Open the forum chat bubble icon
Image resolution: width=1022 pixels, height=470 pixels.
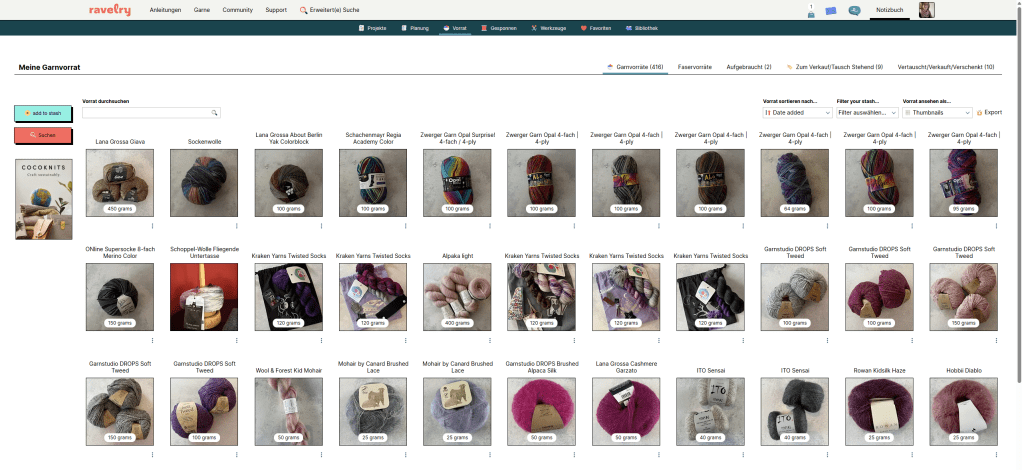[x=854, y=10]
